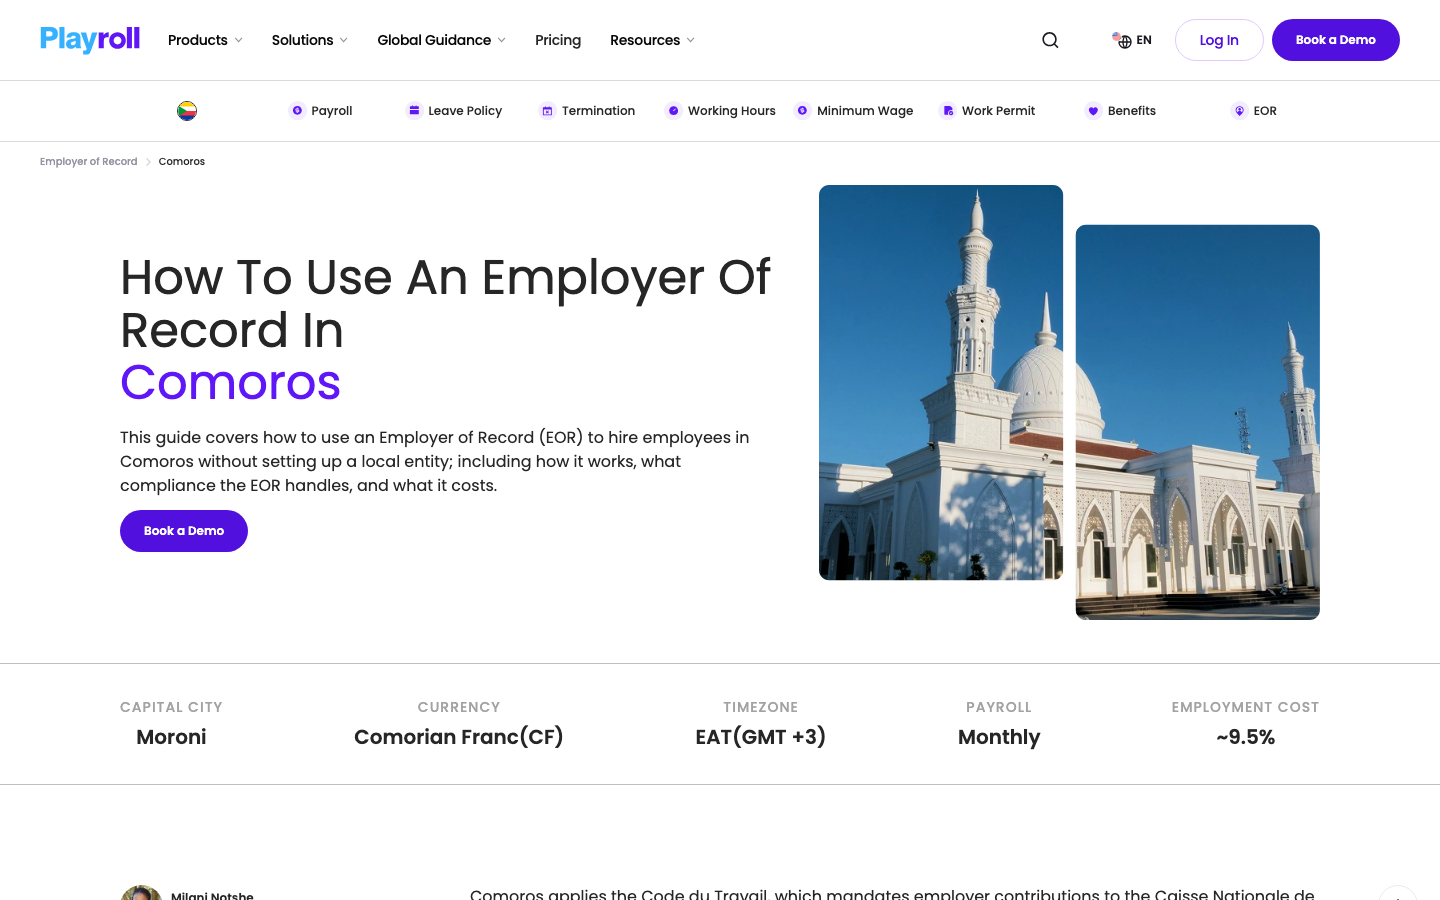Screen dimensions: 1440x900
Task: Click the capital city value Moroni
Action: coord(171,737)
